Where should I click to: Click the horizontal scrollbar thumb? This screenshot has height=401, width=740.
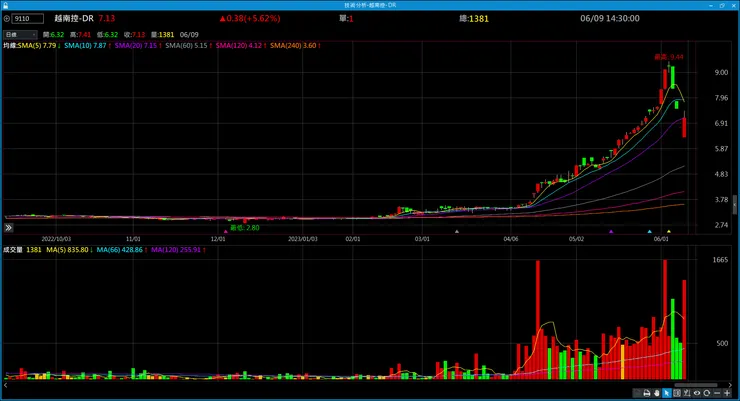[x=696, y=385]
